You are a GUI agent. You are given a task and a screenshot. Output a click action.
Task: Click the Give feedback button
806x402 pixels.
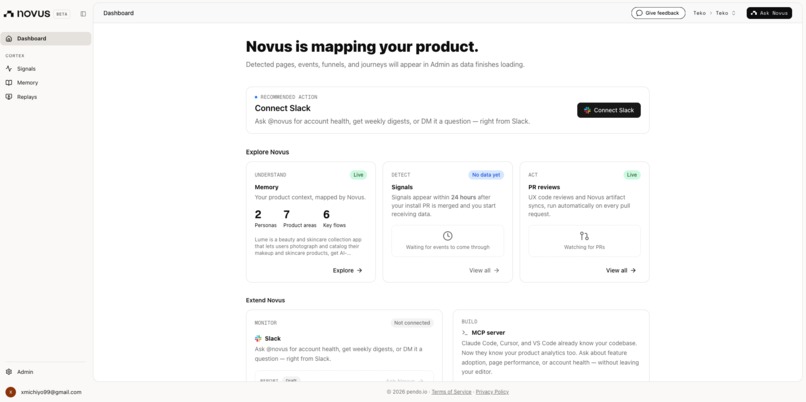[658, 13]
